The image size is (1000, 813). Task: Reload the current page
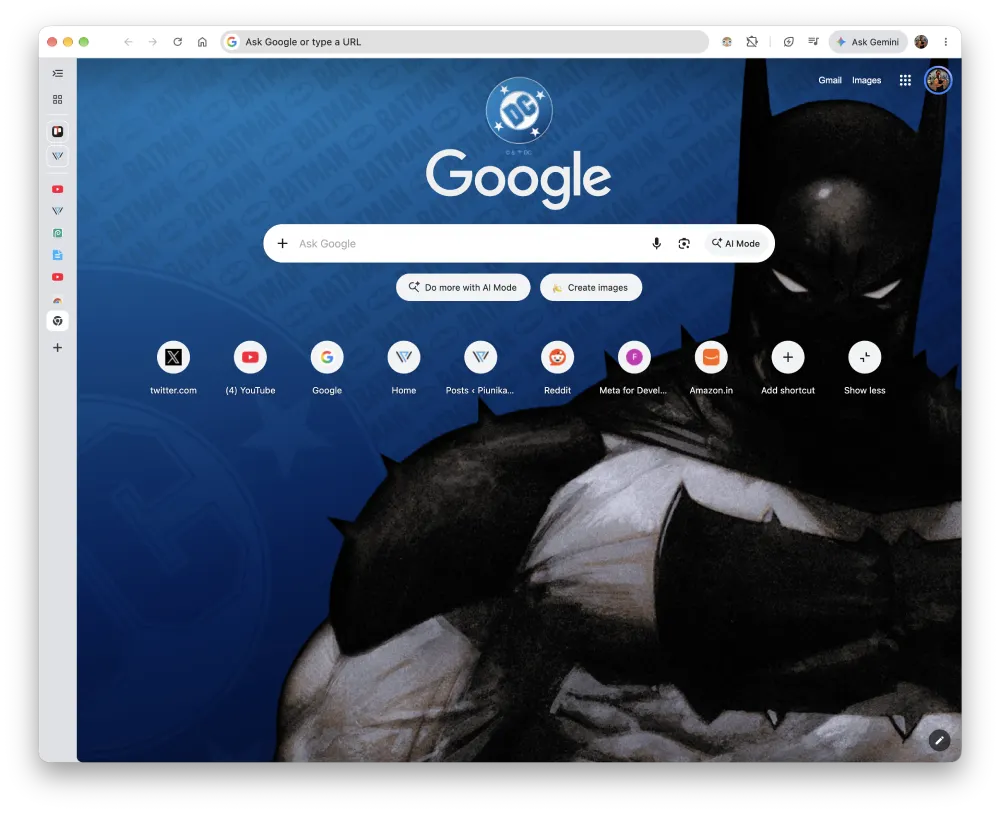click(177, 42)
